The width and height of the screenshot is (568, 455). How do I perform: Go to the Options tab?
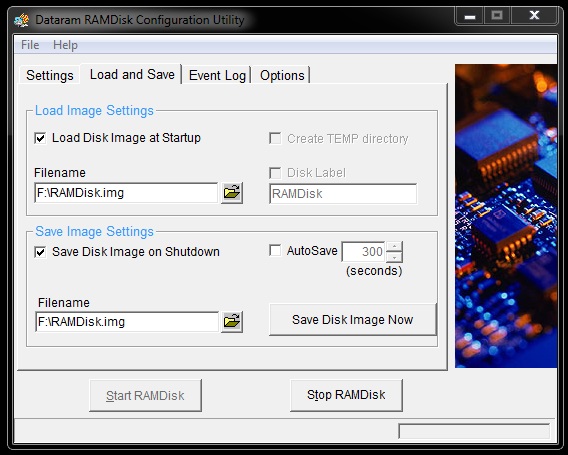(282, 75)
